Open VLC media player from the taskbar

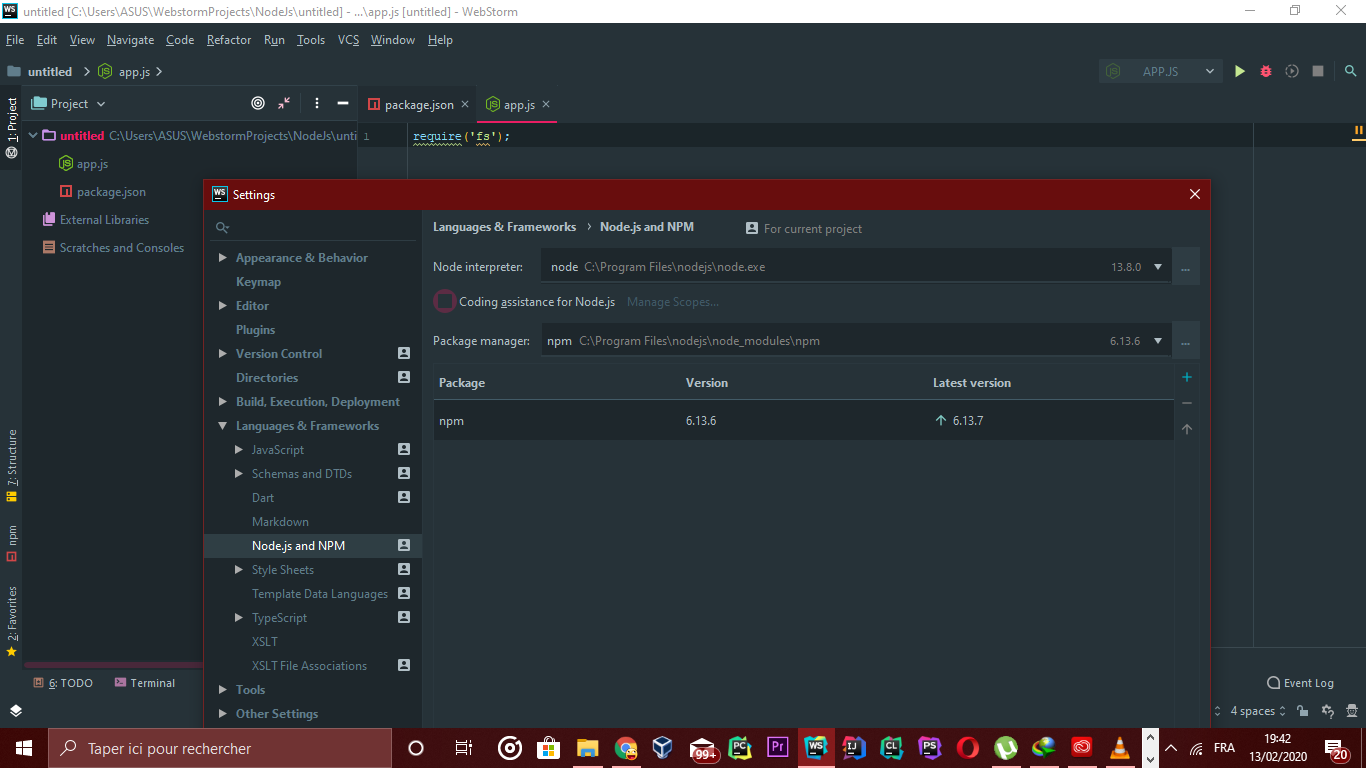pos(1121,748)
